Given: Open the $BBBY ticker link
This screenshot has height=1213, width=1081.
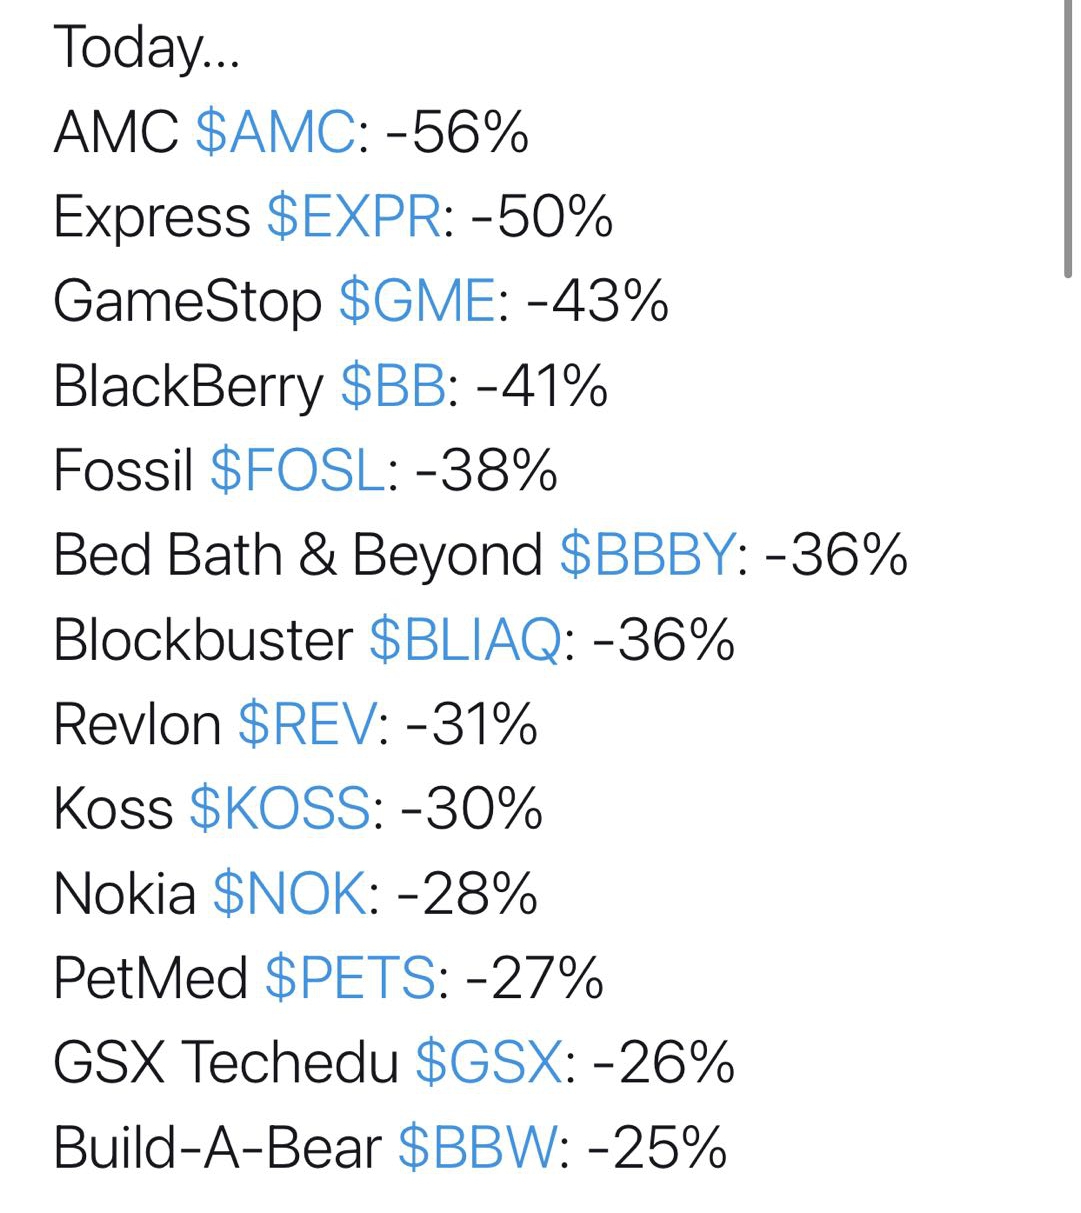Looking at the screenshot, I should [648, 555].
